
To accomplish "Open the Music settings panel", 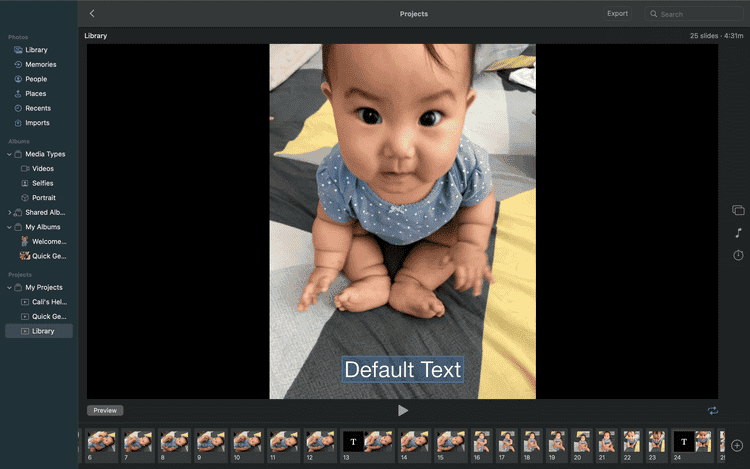I will point(738,233).
